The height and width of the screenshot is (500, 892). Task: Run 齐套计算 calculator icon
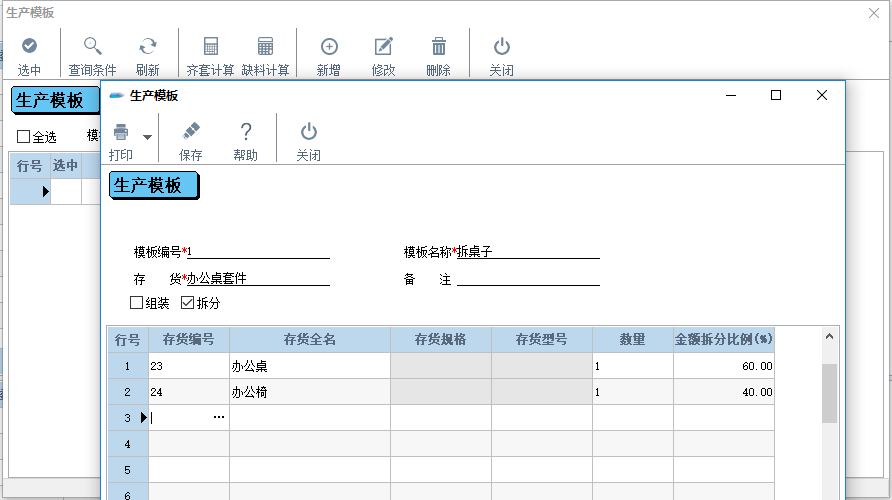click(x=210, y=46)
